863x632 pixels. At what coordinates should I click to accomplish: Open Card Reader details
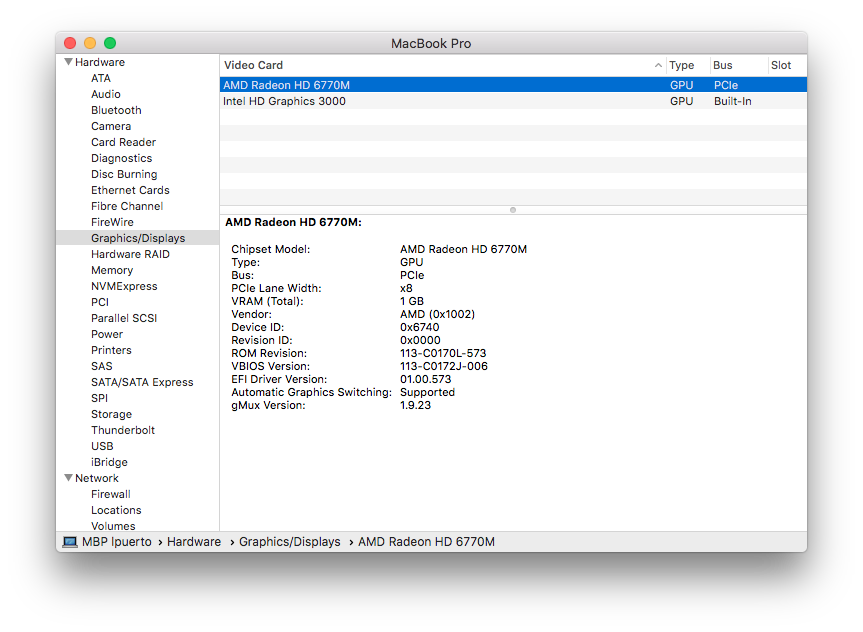coord(123,142)
